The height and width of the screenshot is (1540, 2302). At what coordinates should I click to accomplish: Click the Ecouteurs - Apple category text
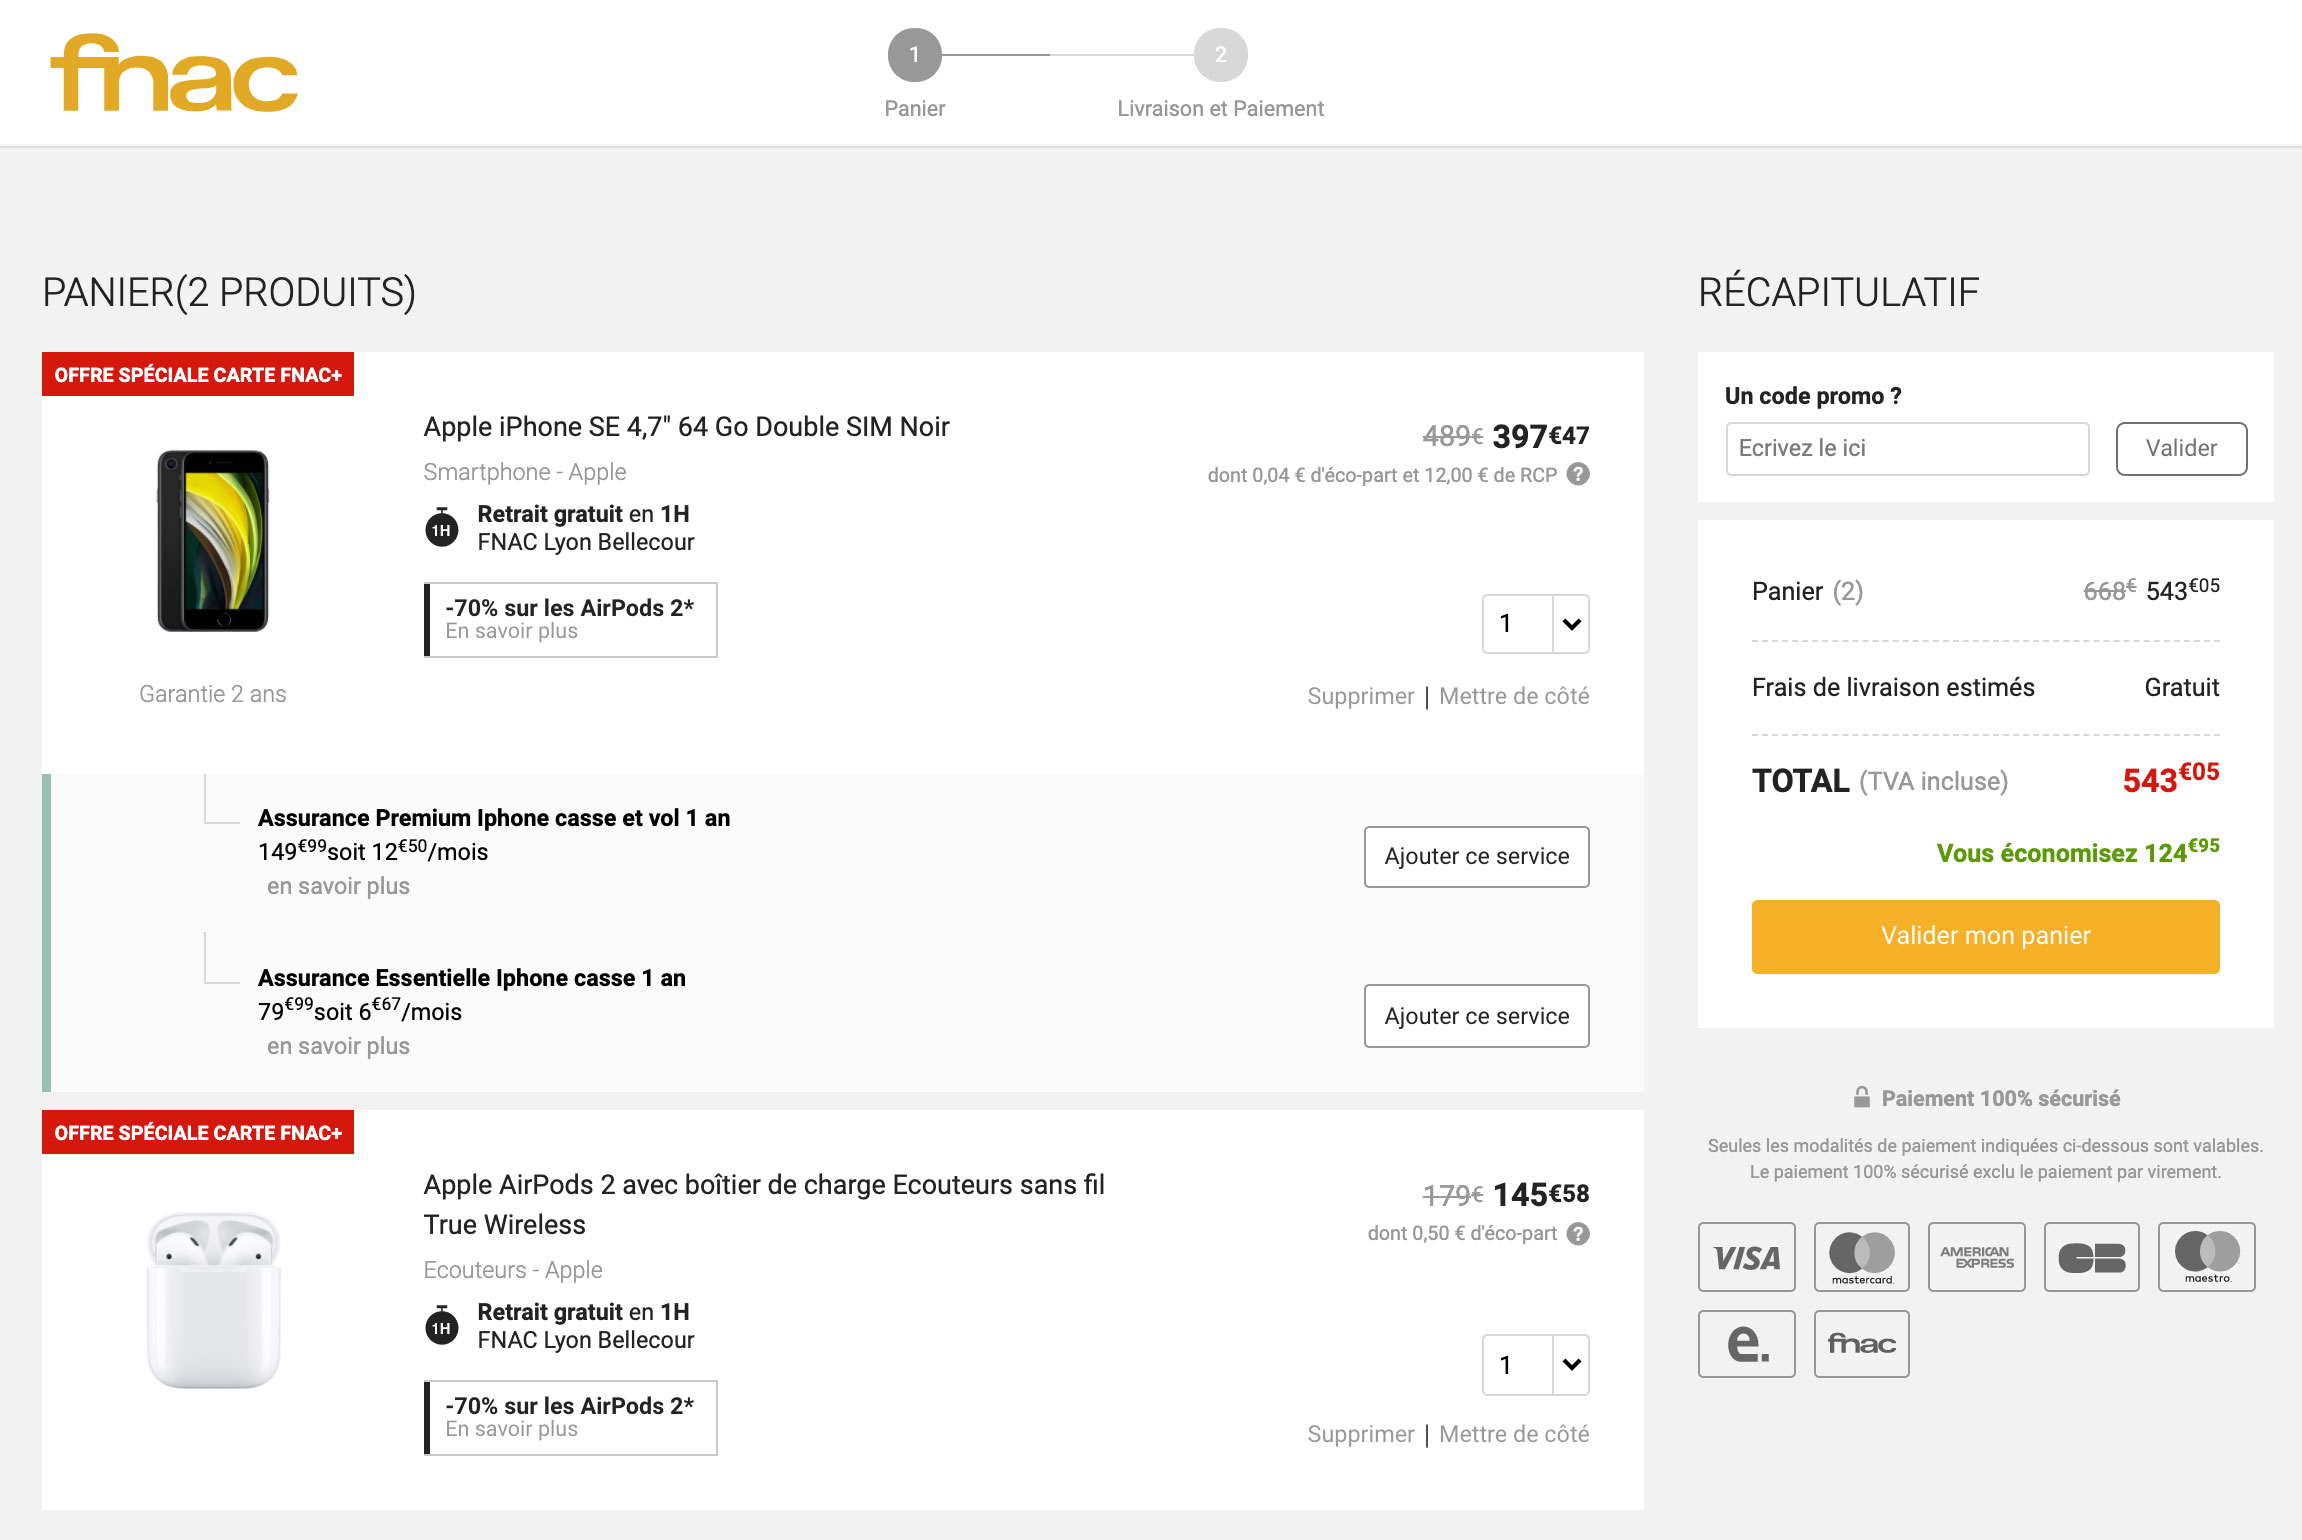[x=512, y=1270]
